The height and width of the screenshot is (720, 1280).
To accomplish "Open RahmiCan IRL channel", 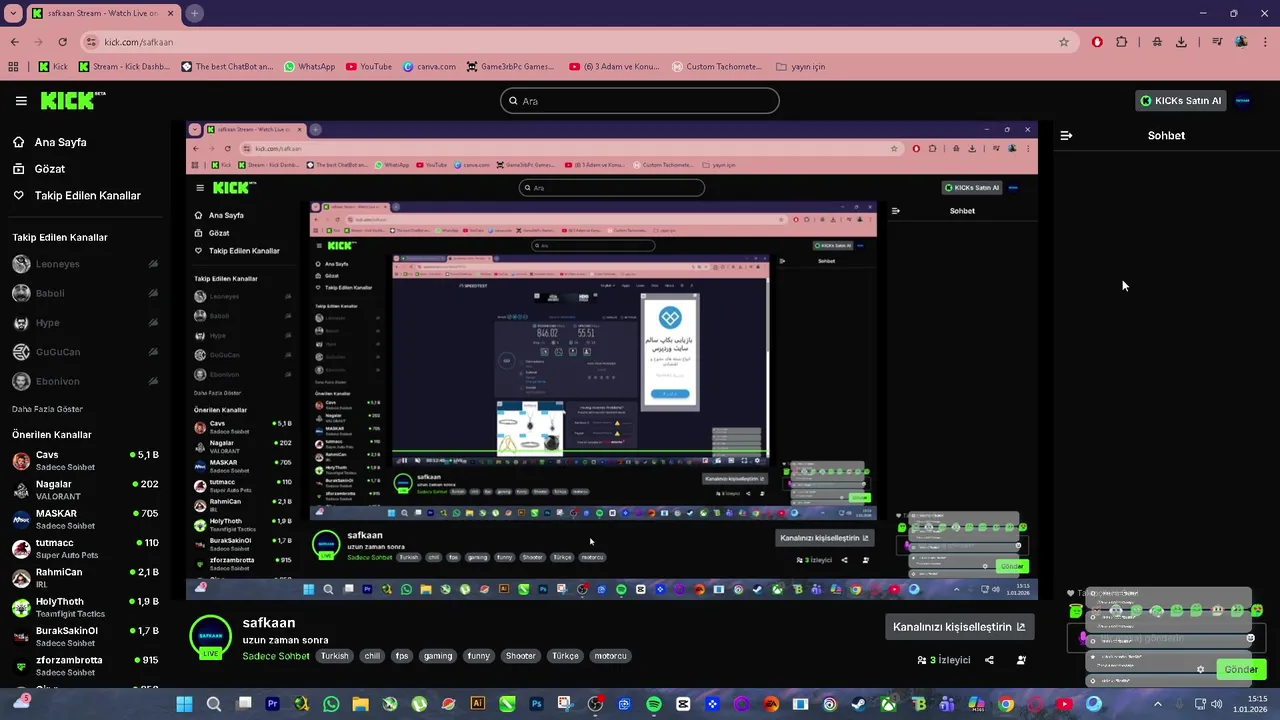I will coord(85,578).
